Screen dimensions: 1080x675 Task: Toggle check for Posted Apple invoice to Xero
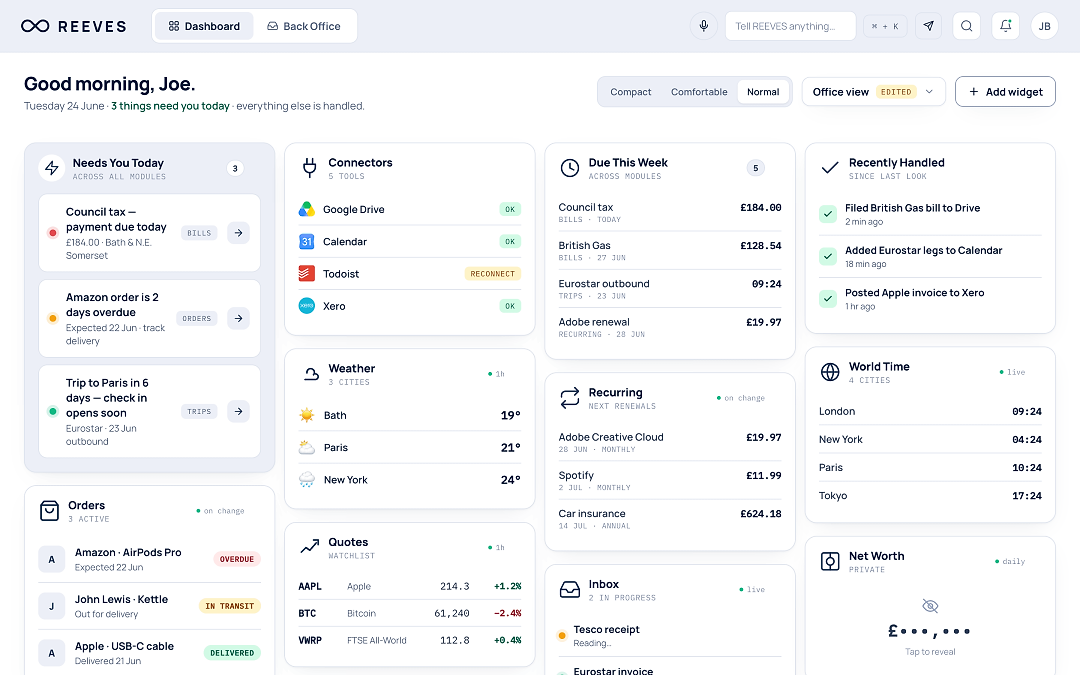point(828,298)
